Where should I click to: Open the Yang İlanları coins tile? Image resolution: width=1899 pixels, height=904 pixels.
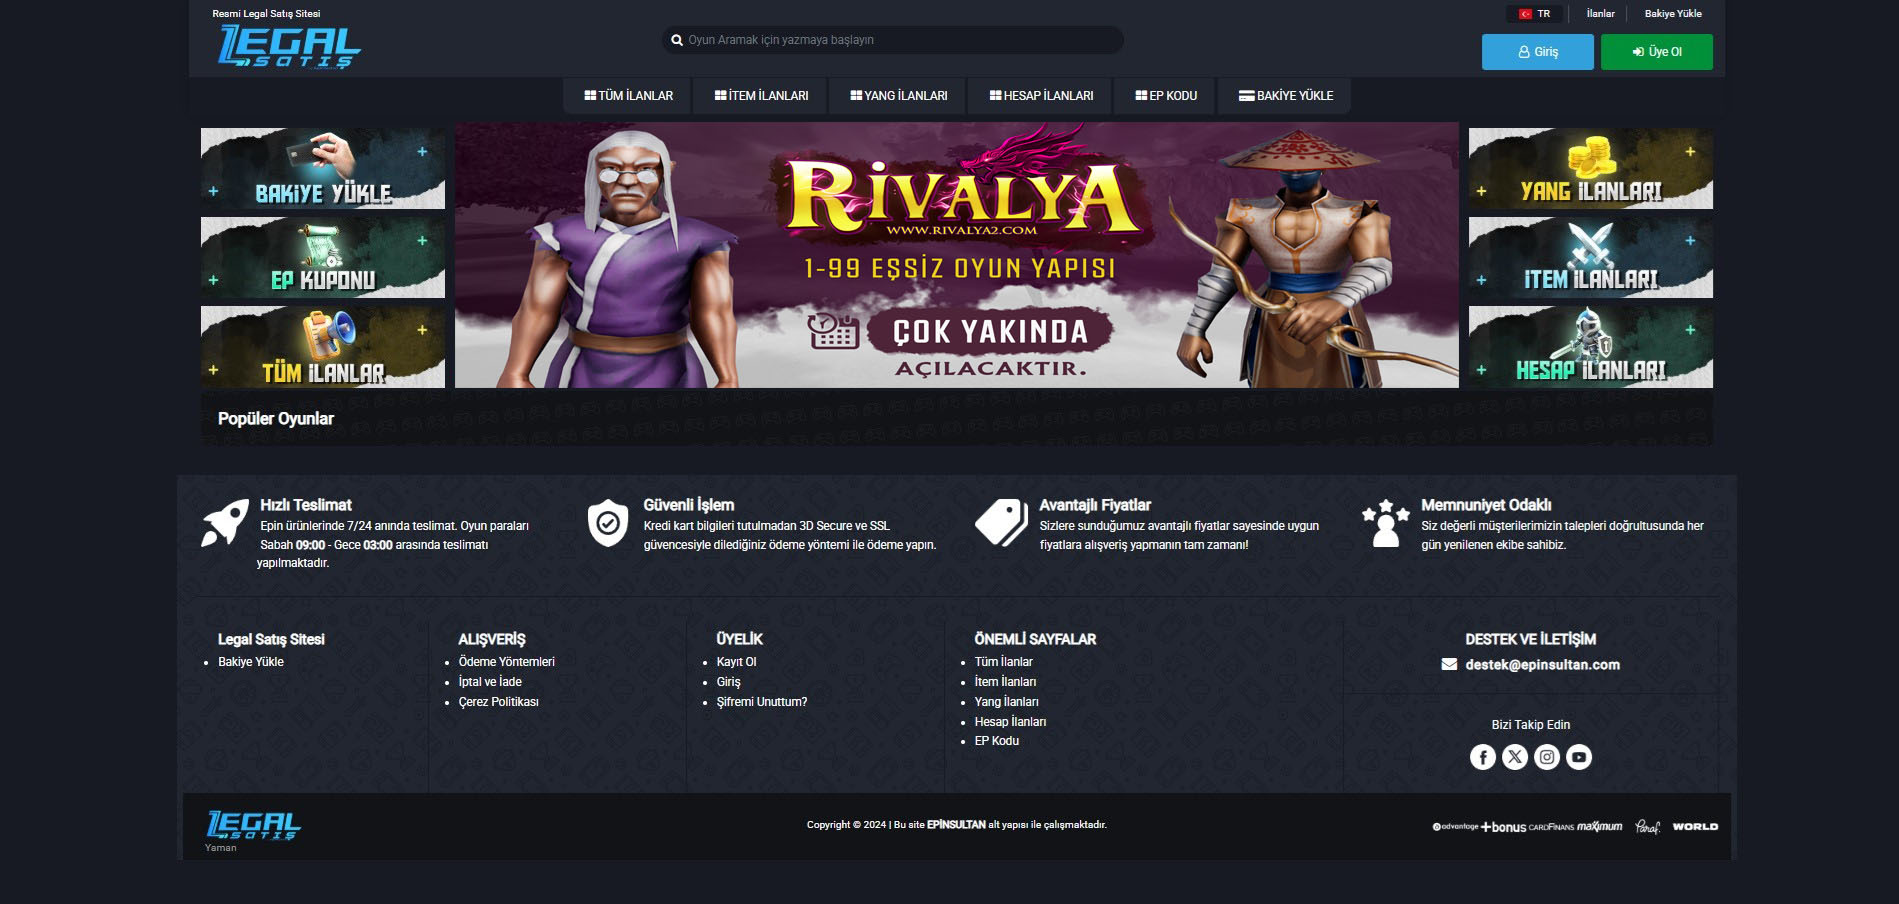pos(1590,168)
